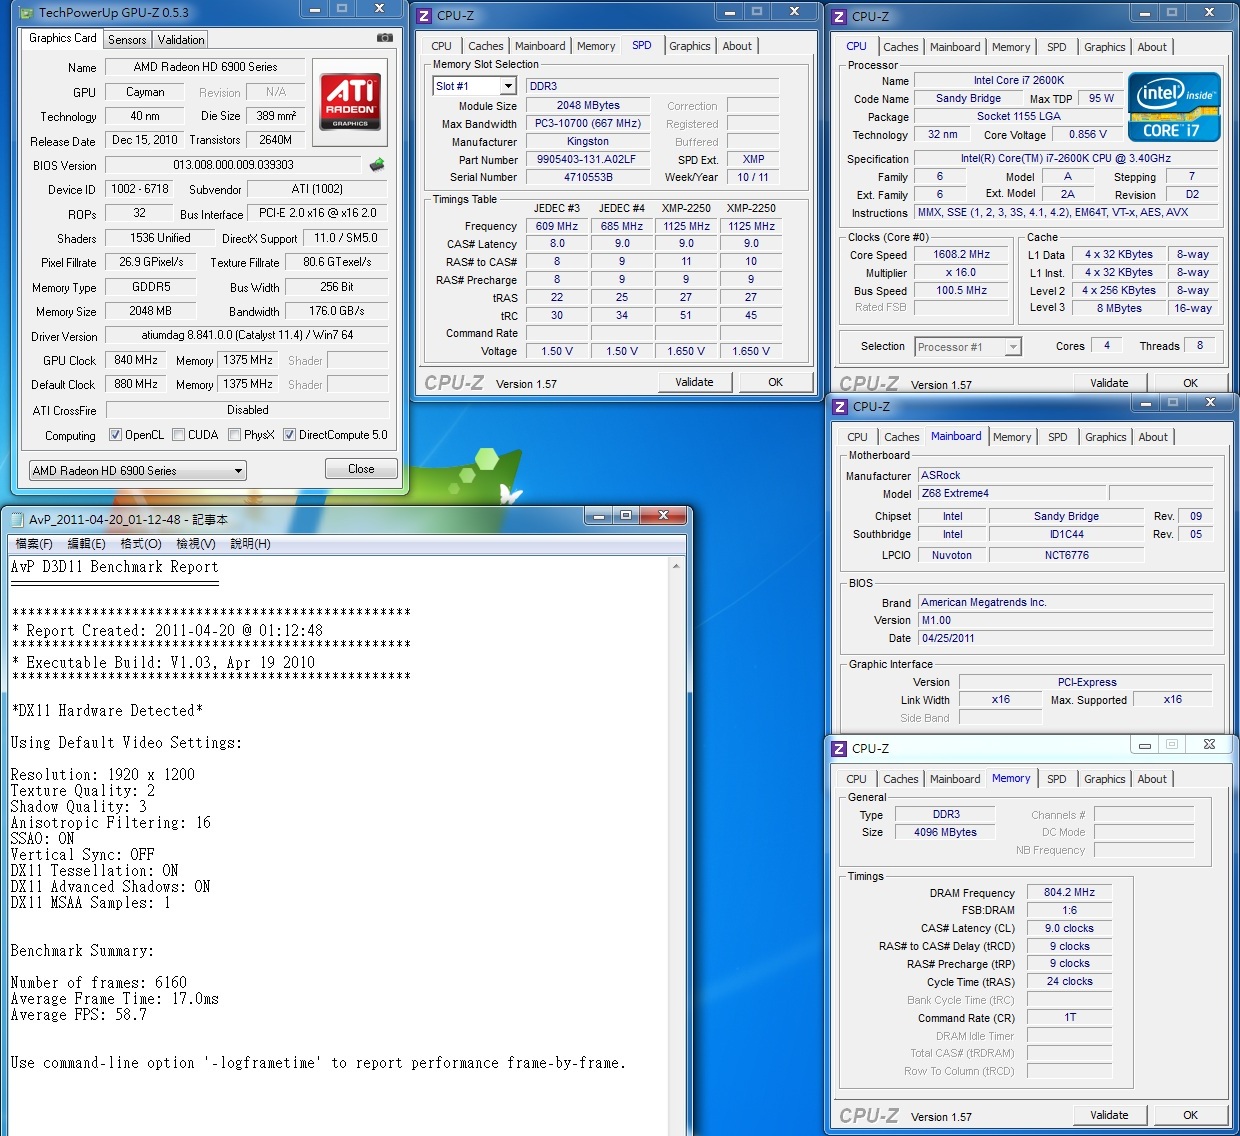Click GPU-Z BIOS Version field

(x=233, y=165)
